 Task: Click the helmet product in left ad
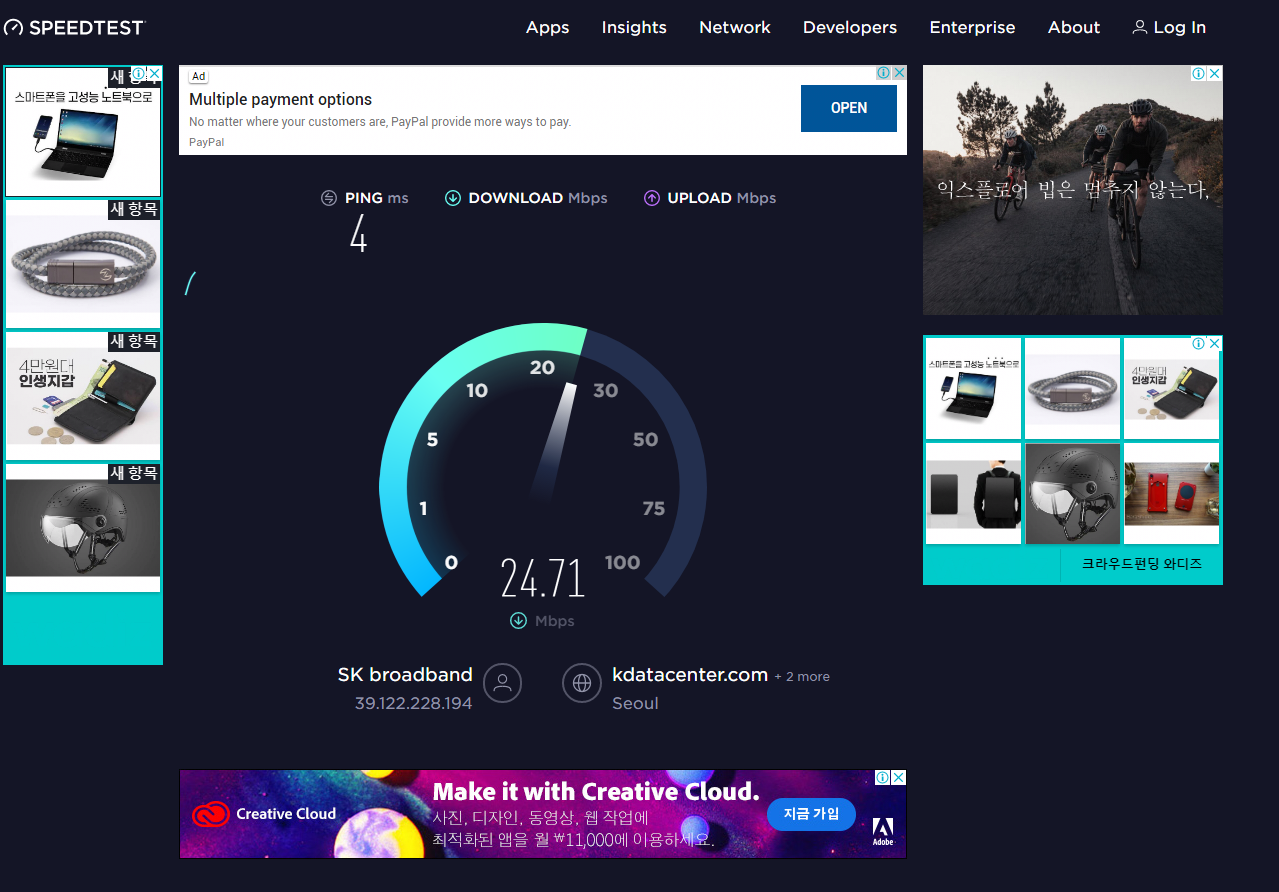coord(83,528)
